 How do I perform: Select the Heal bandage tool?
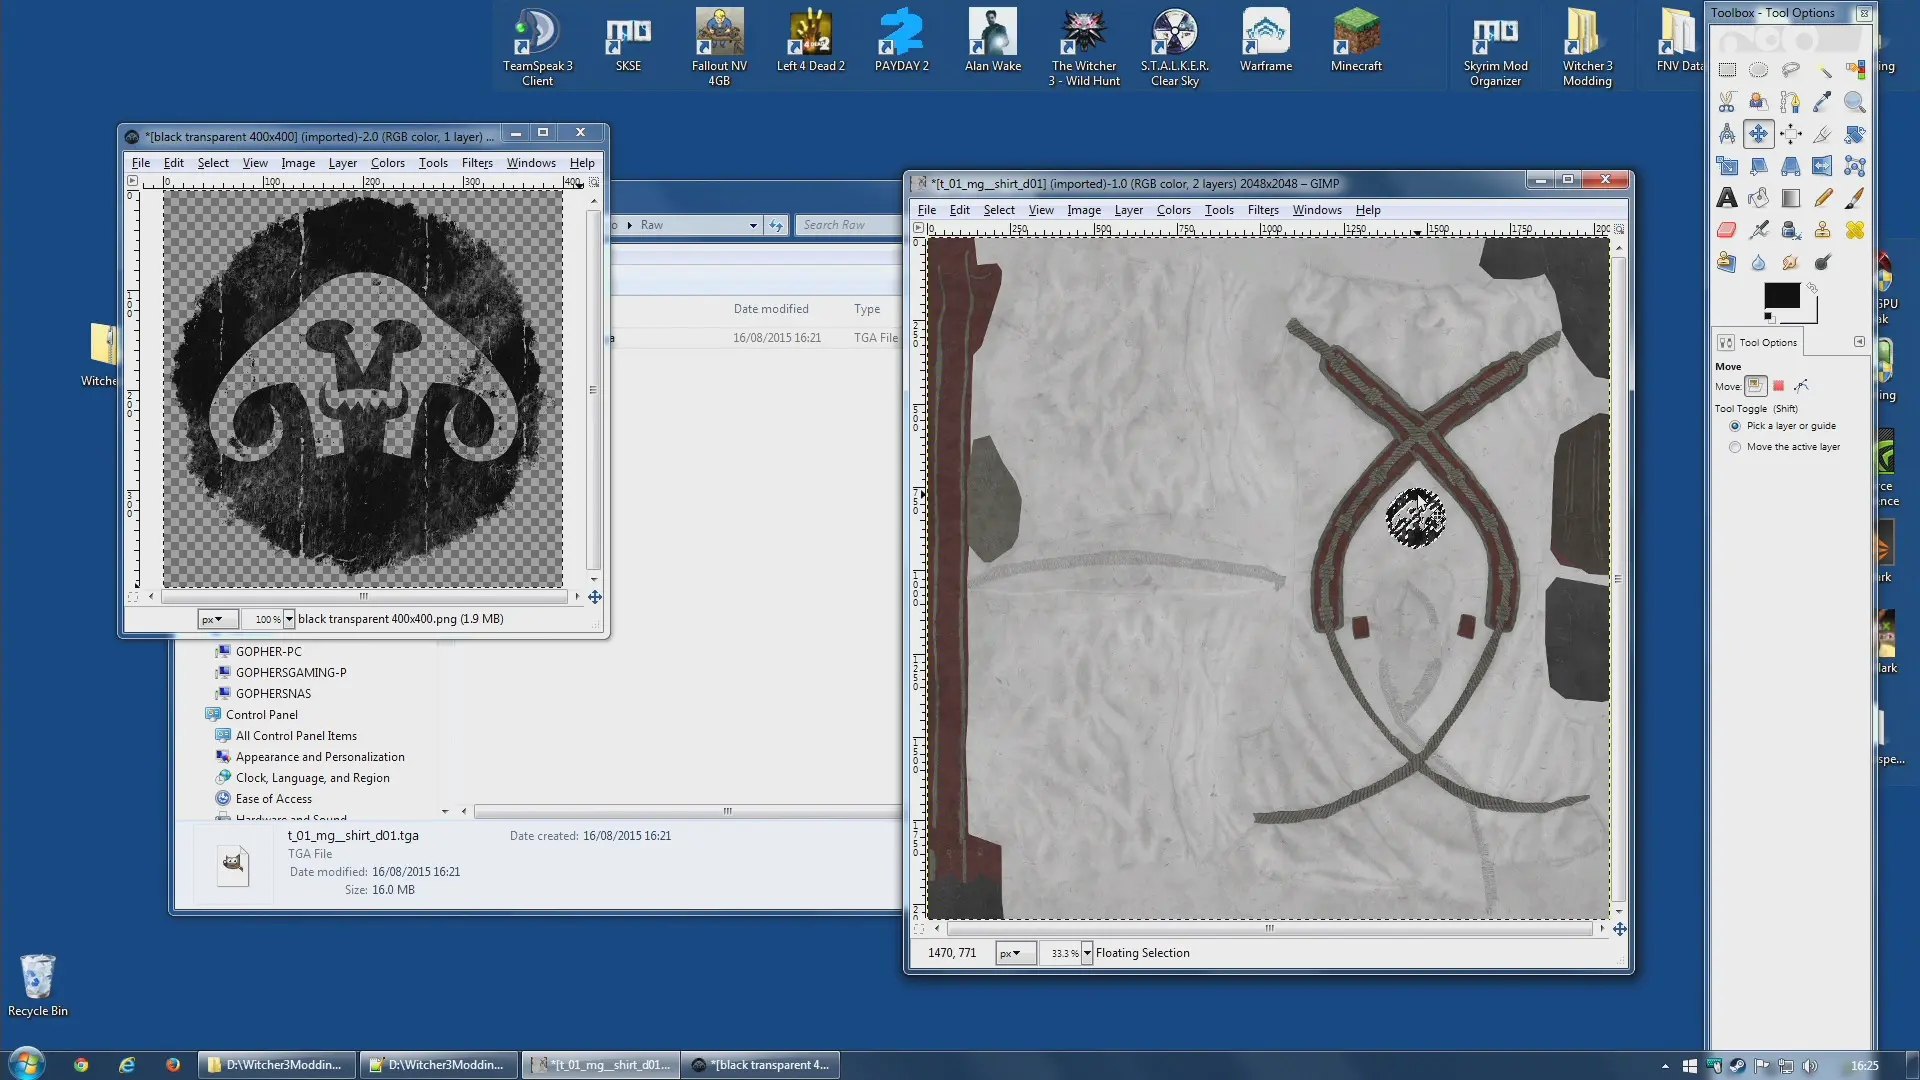(x=1855, y=230)
